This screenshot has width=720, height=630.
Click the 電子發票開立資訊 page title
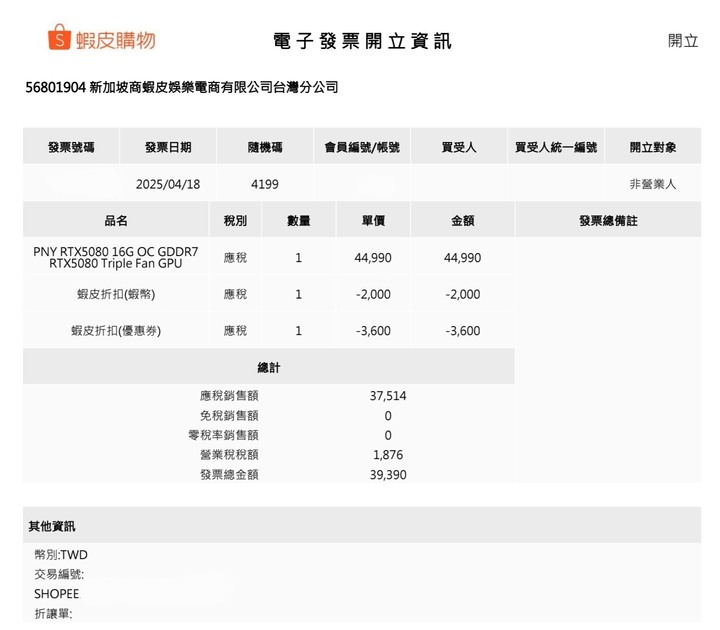pyautogui.click(x=362, y=41)
